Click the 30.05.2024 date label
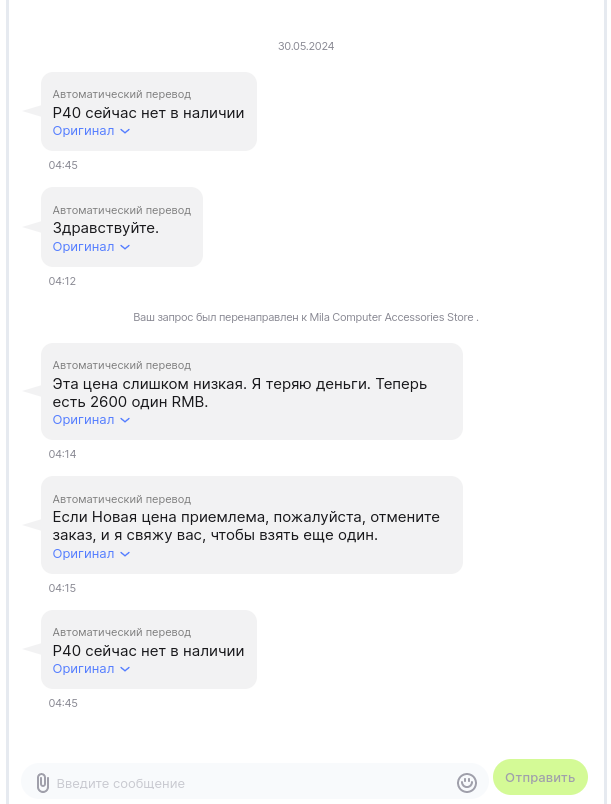Screen dimensions: 611x804 coord(306,46)
